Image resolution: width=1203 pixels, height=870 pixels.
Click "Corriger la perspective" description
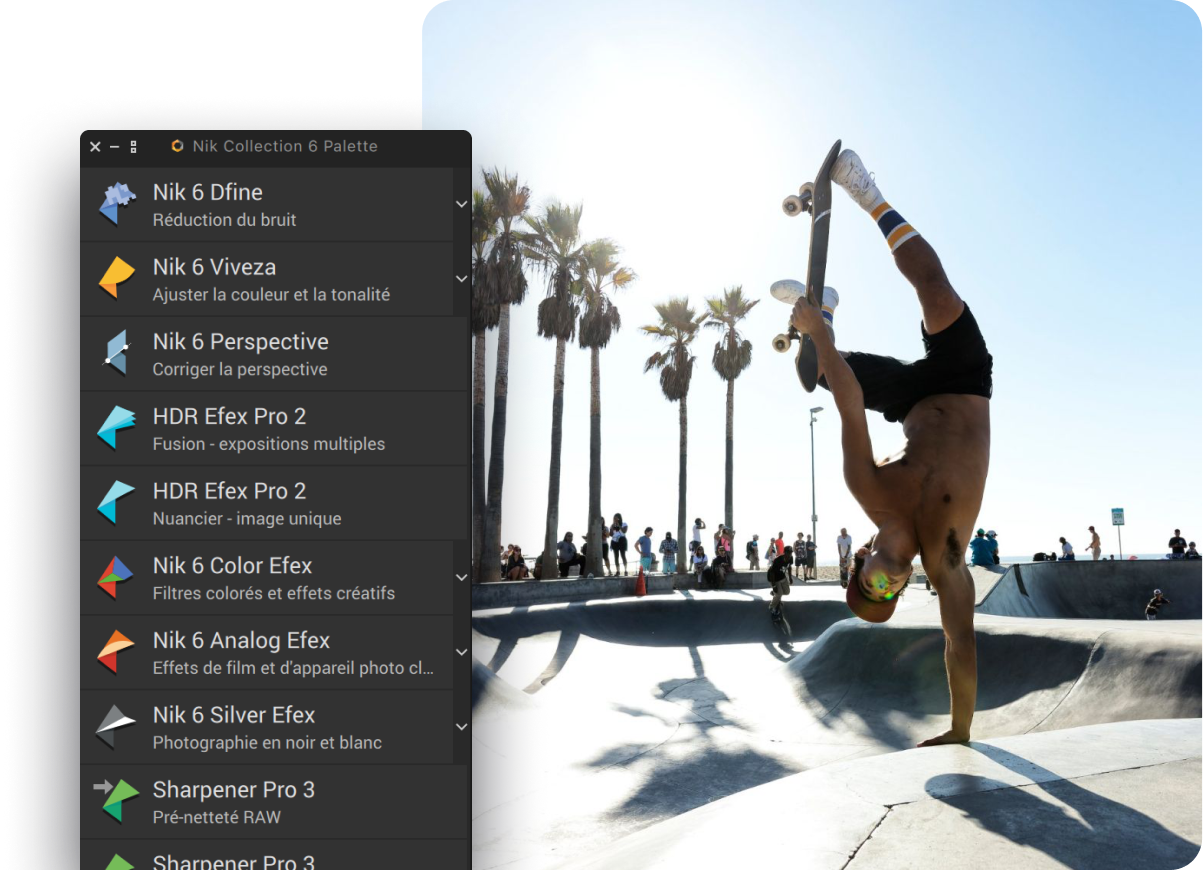(x=240, y=370)
